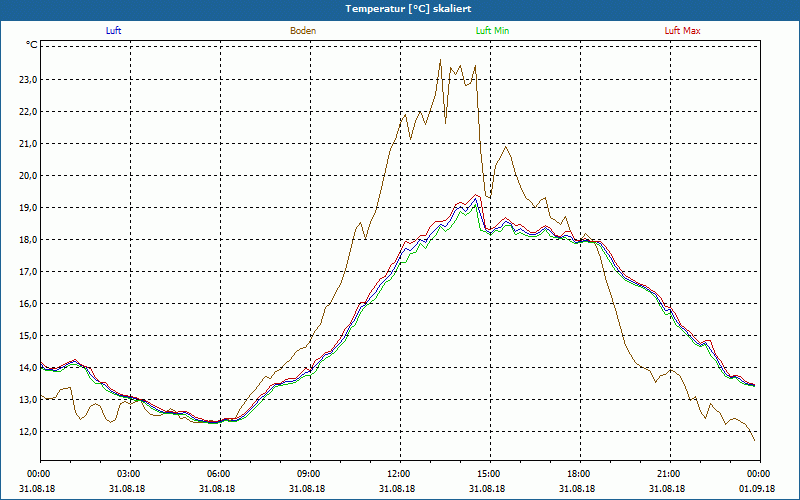Click the 21,0 y-axis value

pos(28,144)
